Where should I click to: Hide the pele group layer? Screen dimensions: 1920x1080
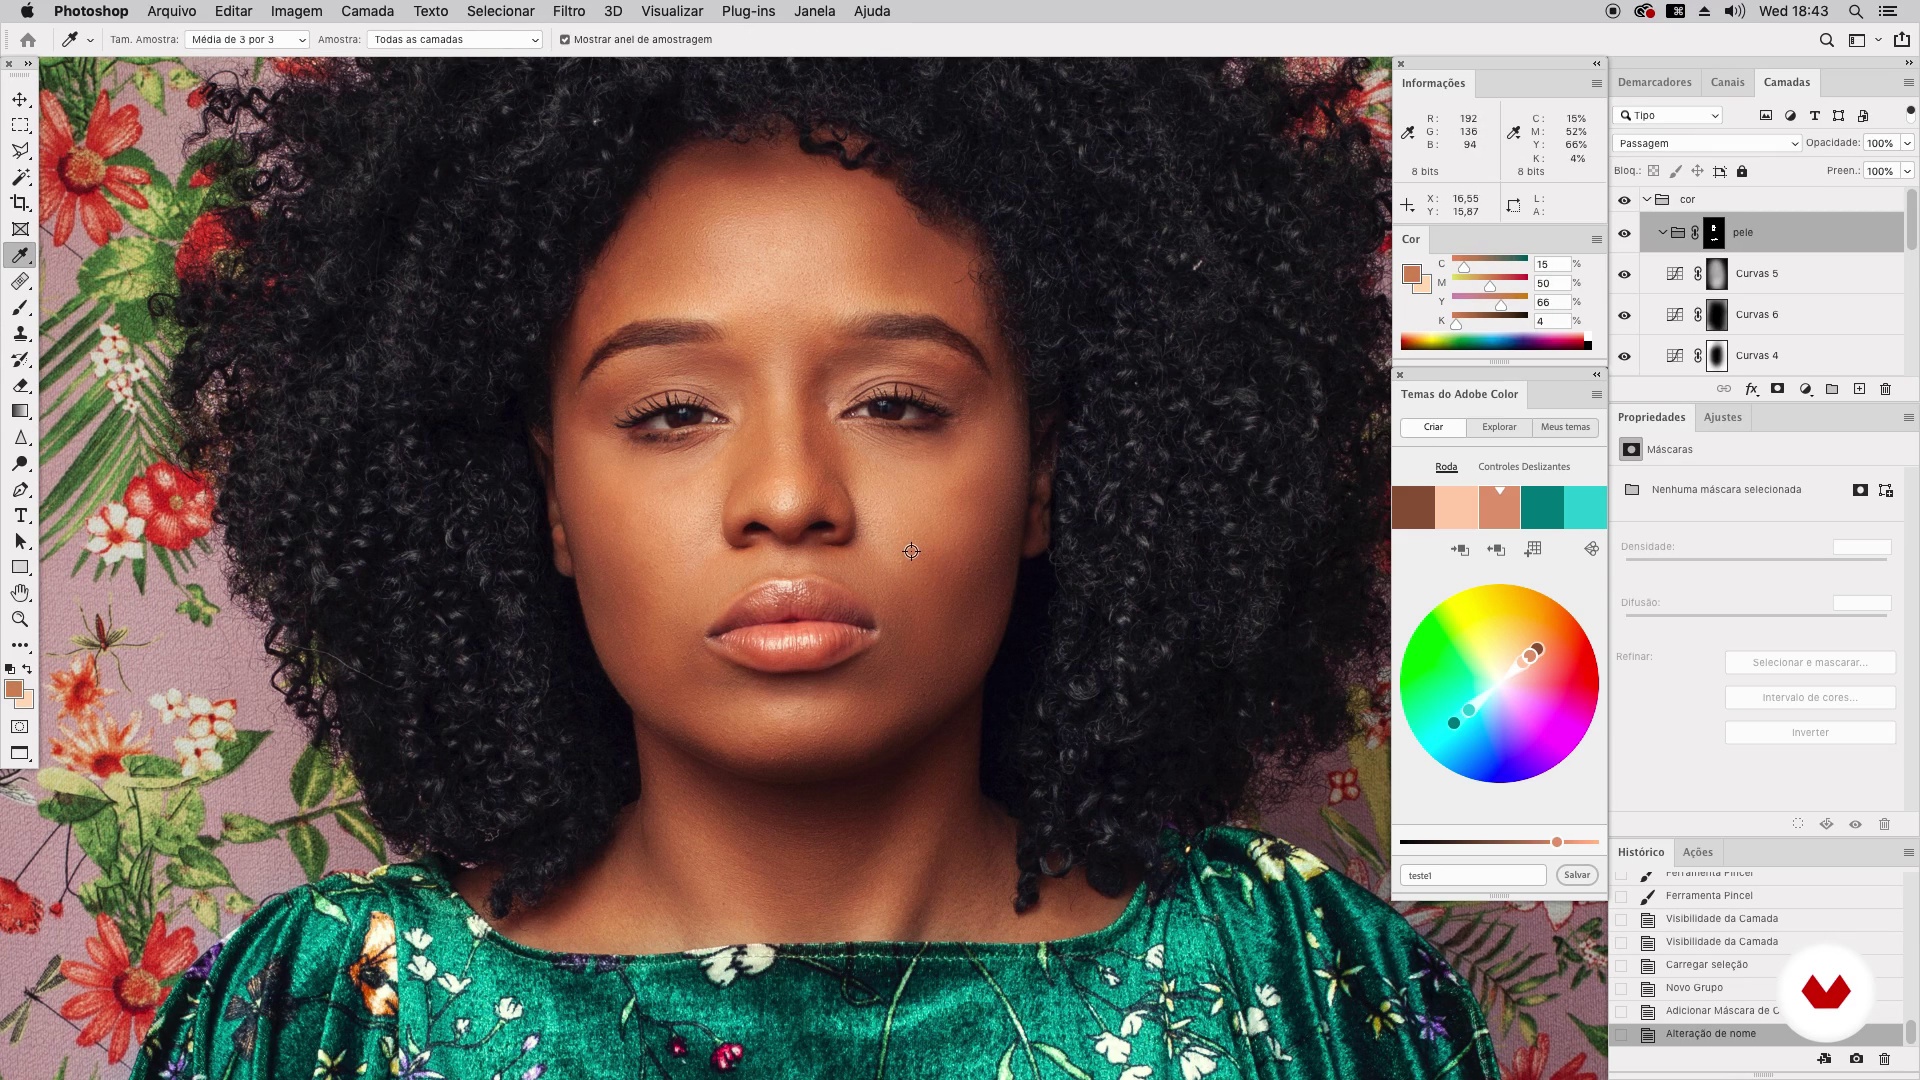pyautogui.click(x=1624, y=233)
